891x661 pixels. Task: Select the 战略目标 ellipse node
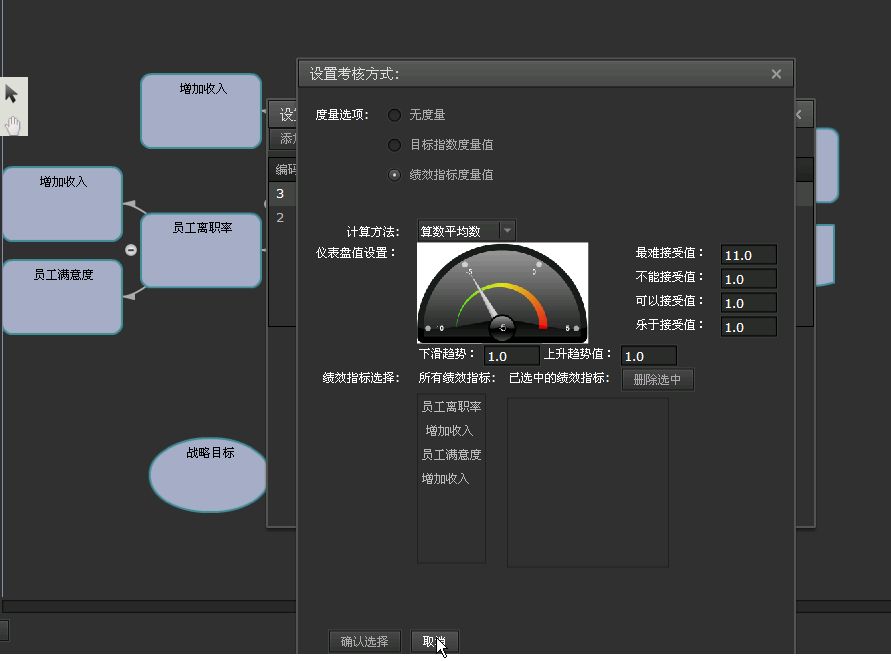[209, 475]
